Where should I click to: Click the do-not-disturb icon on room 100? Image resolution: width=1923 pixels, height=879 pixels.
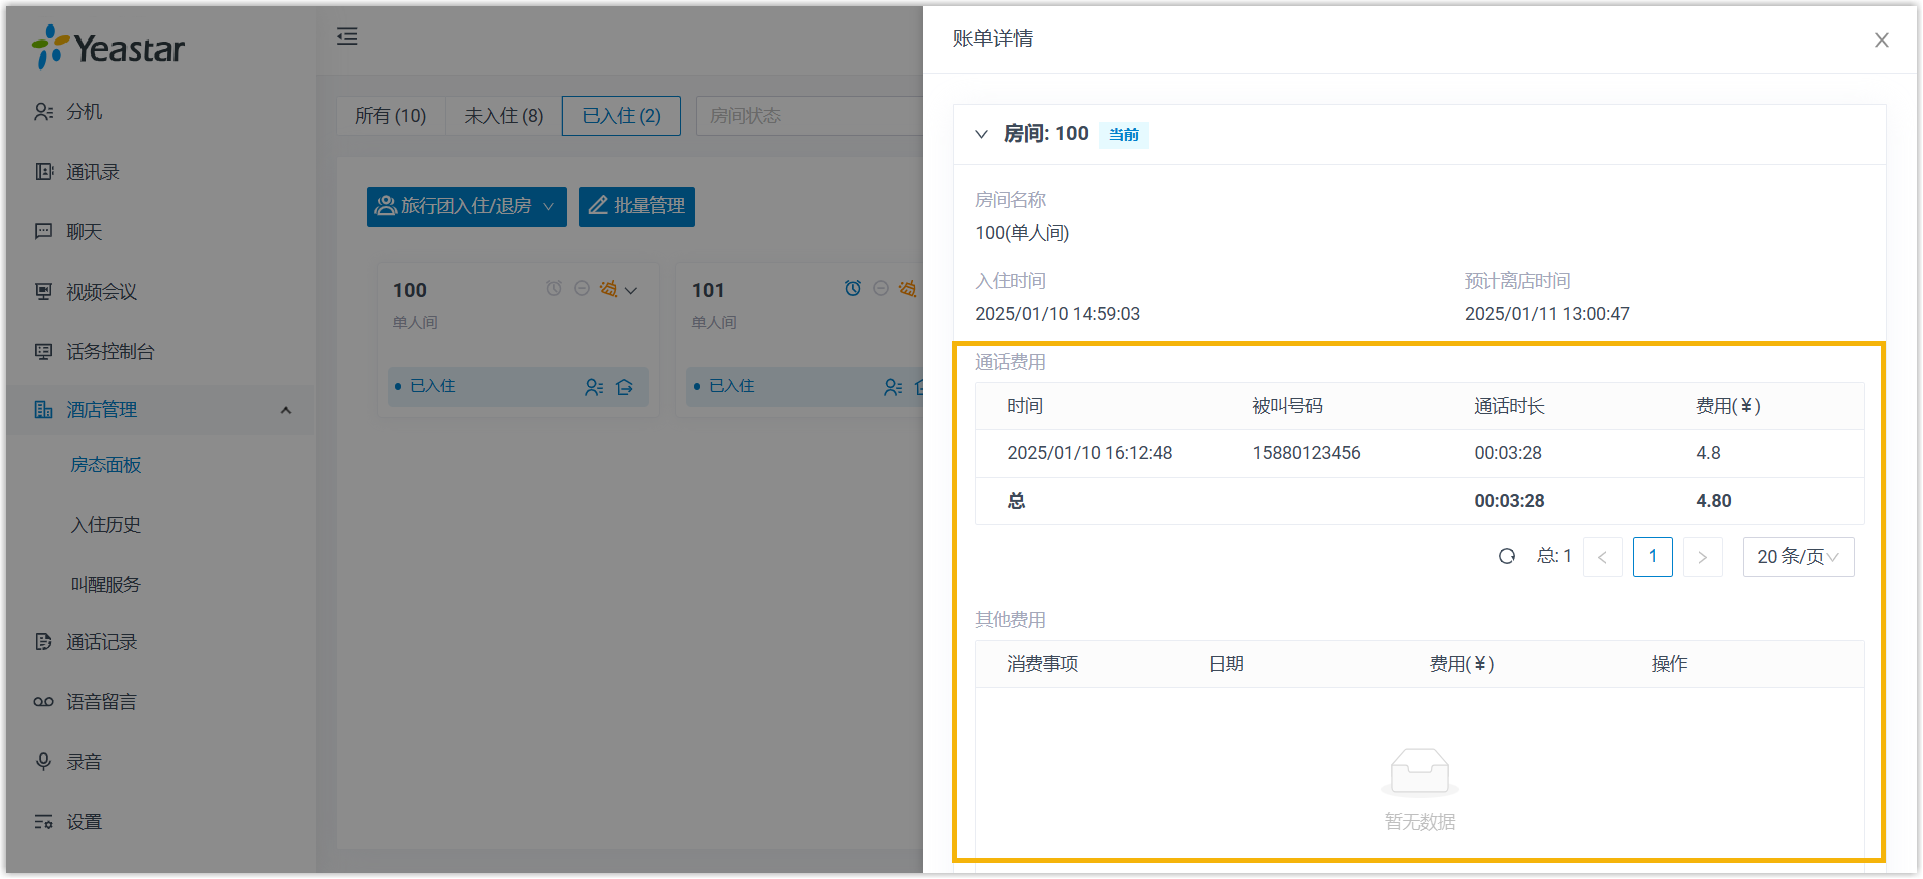coord(581,289)
